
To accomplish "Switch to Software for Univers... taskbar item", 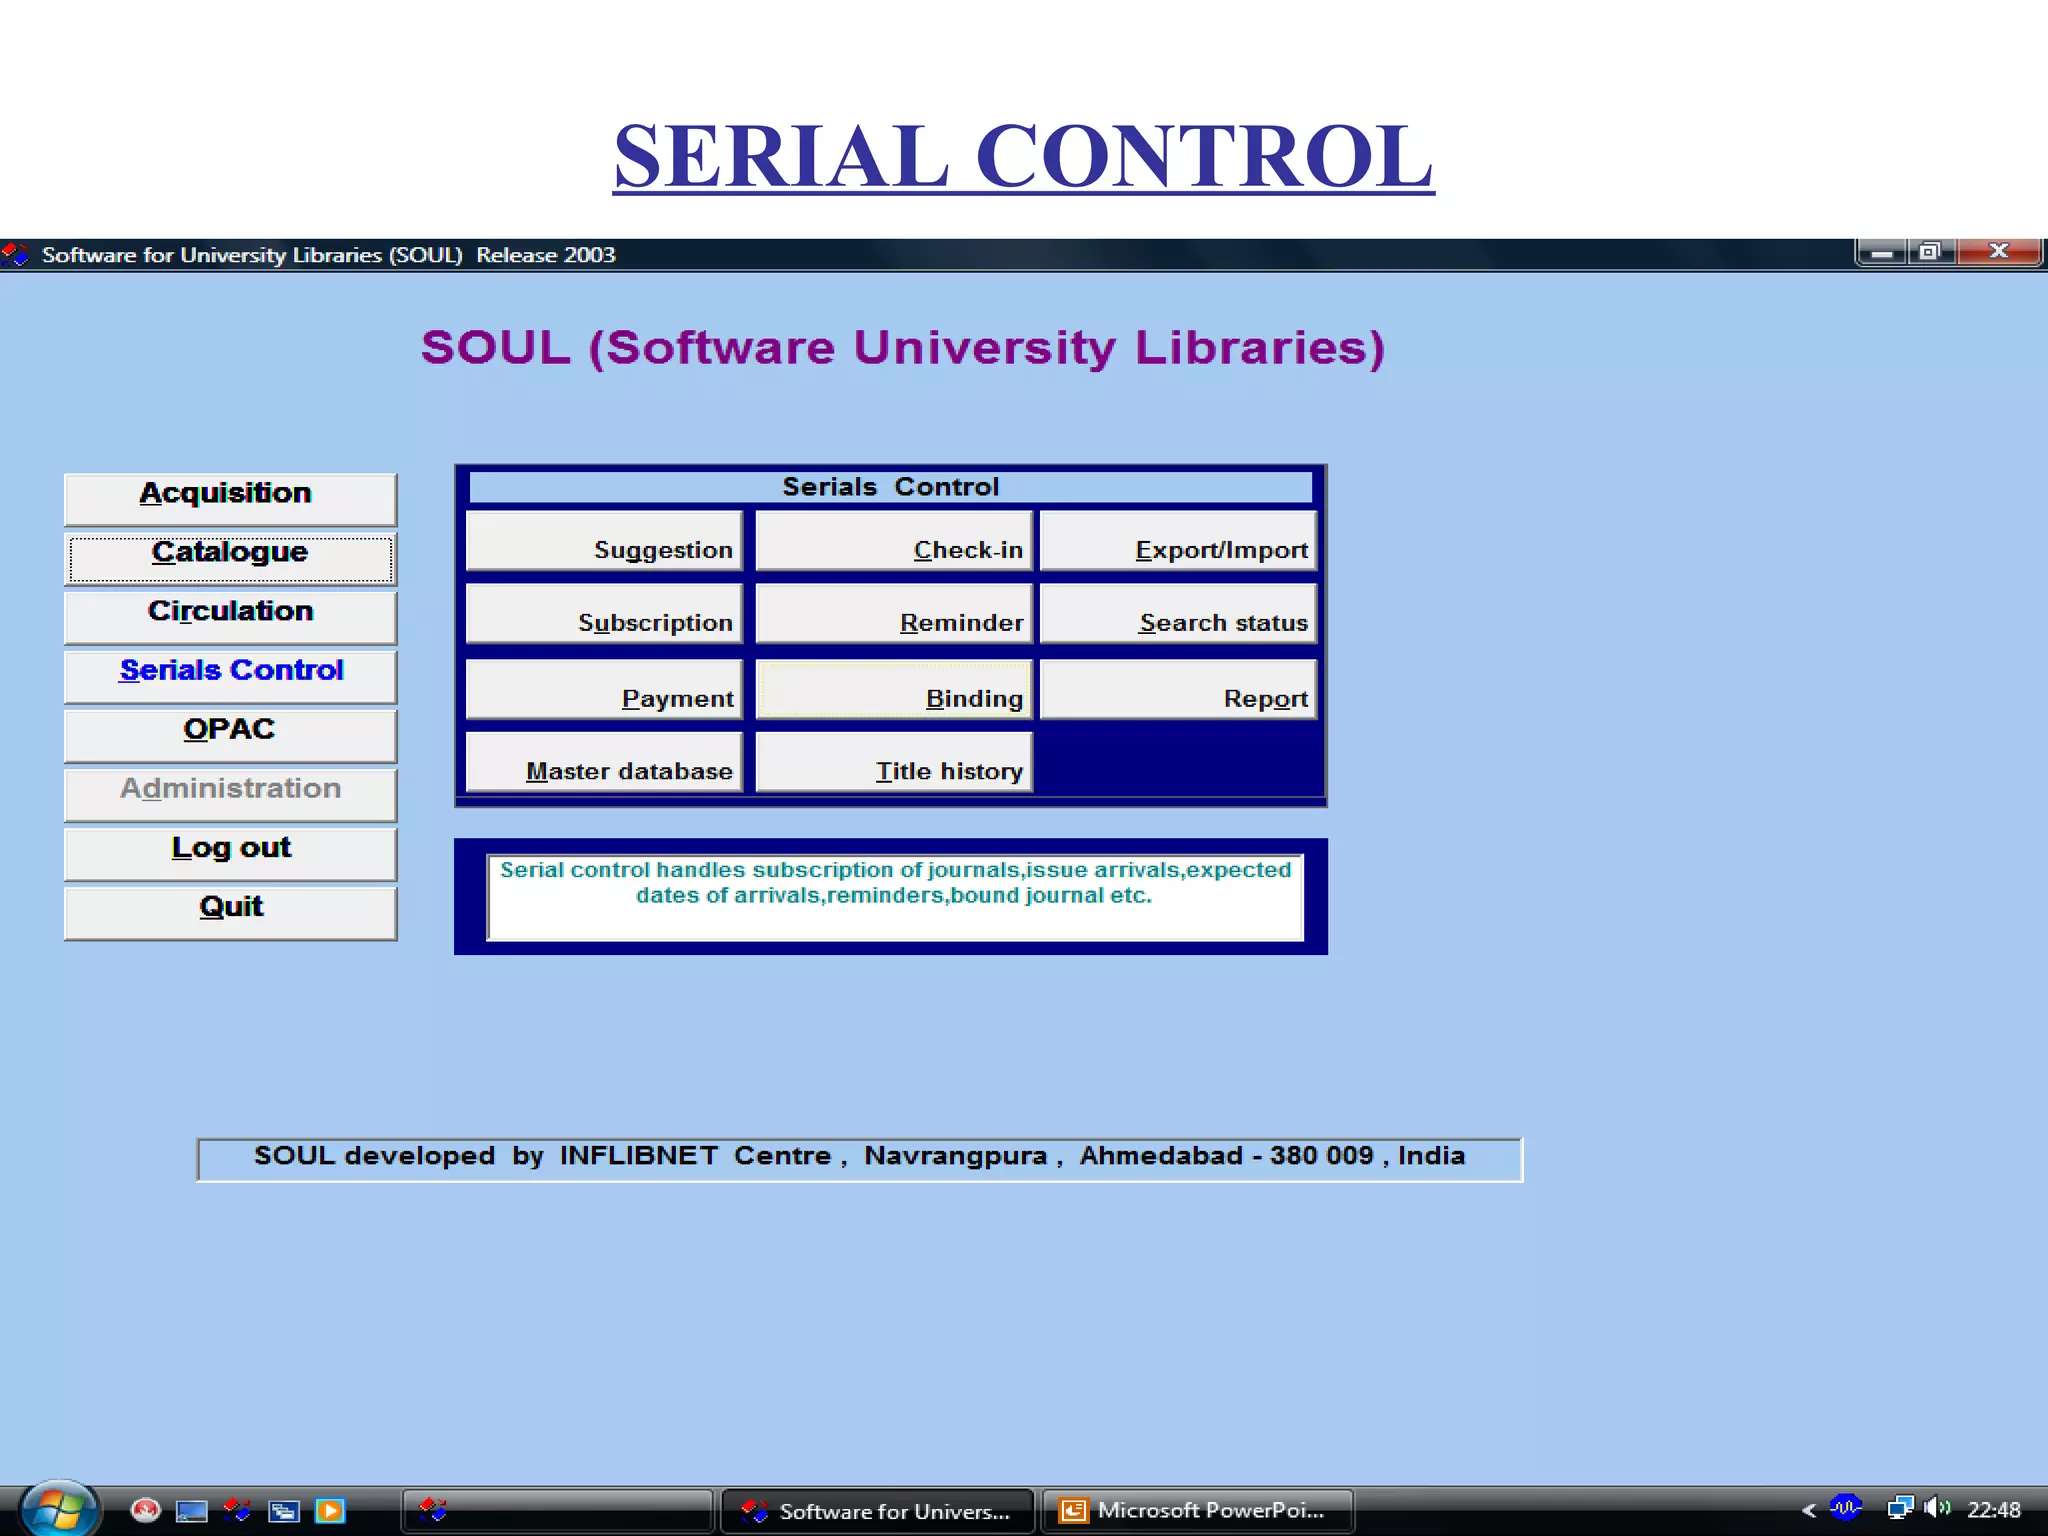I will coord(878,1510).
